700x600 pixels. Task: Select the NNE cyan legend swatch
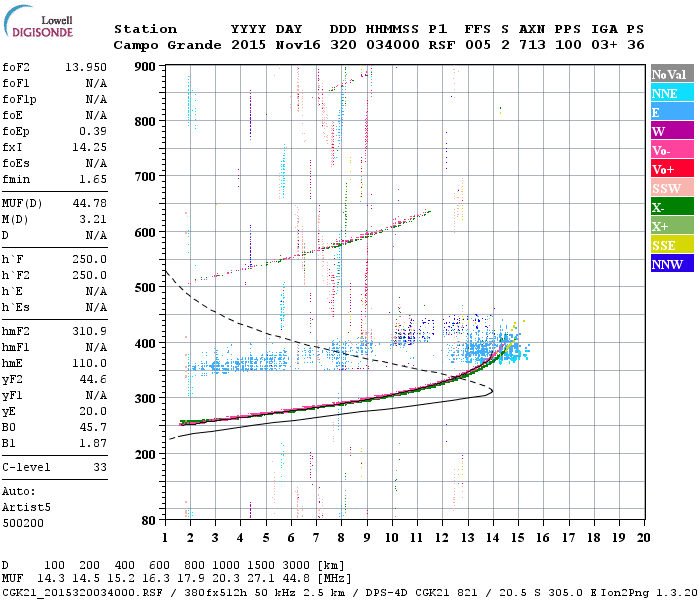point(672,93)
